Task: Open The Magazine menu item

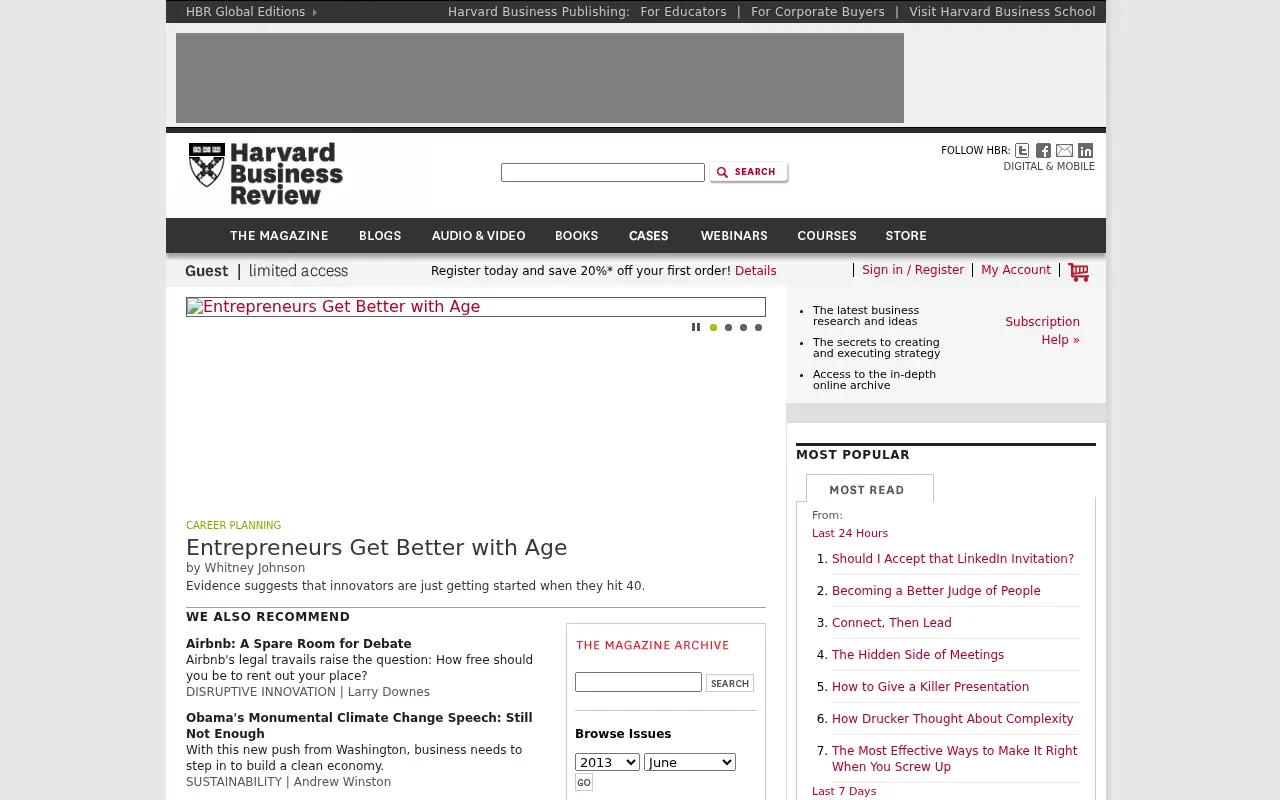Action: 279,236
